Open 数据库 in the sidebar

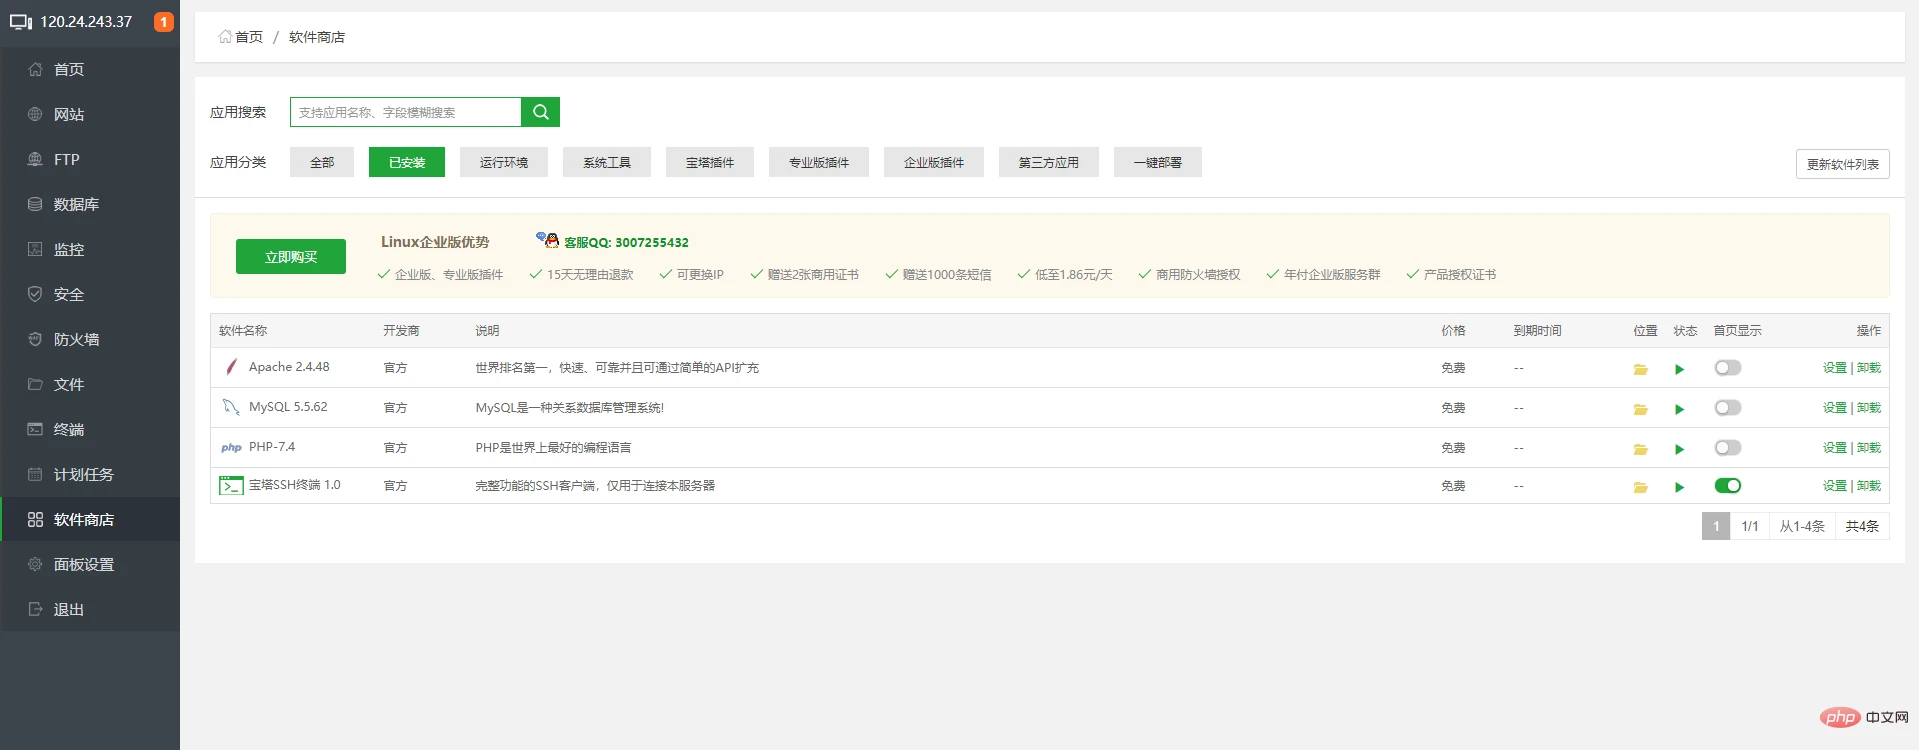click(x=90, y=204)
